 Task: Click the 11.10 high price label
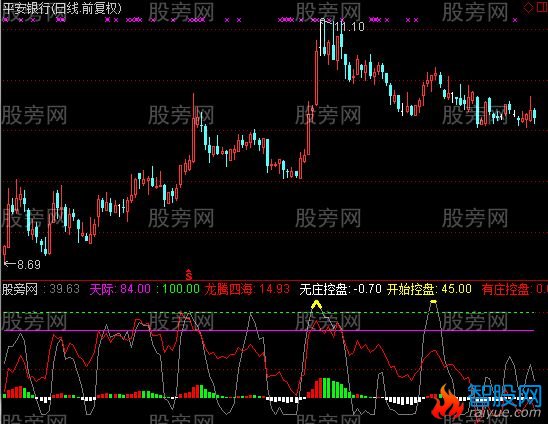(349, 27)
